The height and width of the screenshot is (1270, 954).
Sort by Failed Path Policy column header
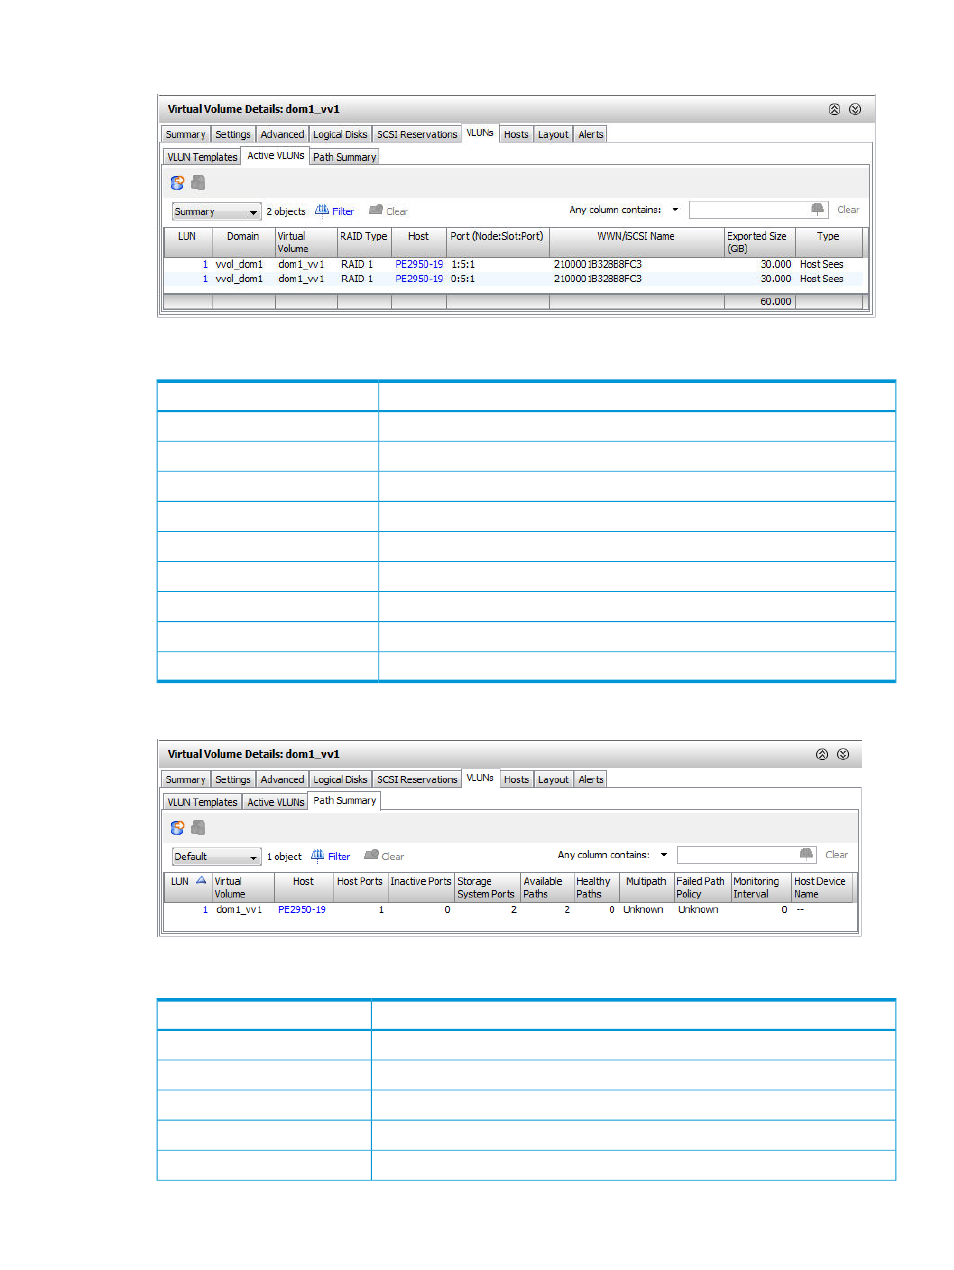coord(701,887)
